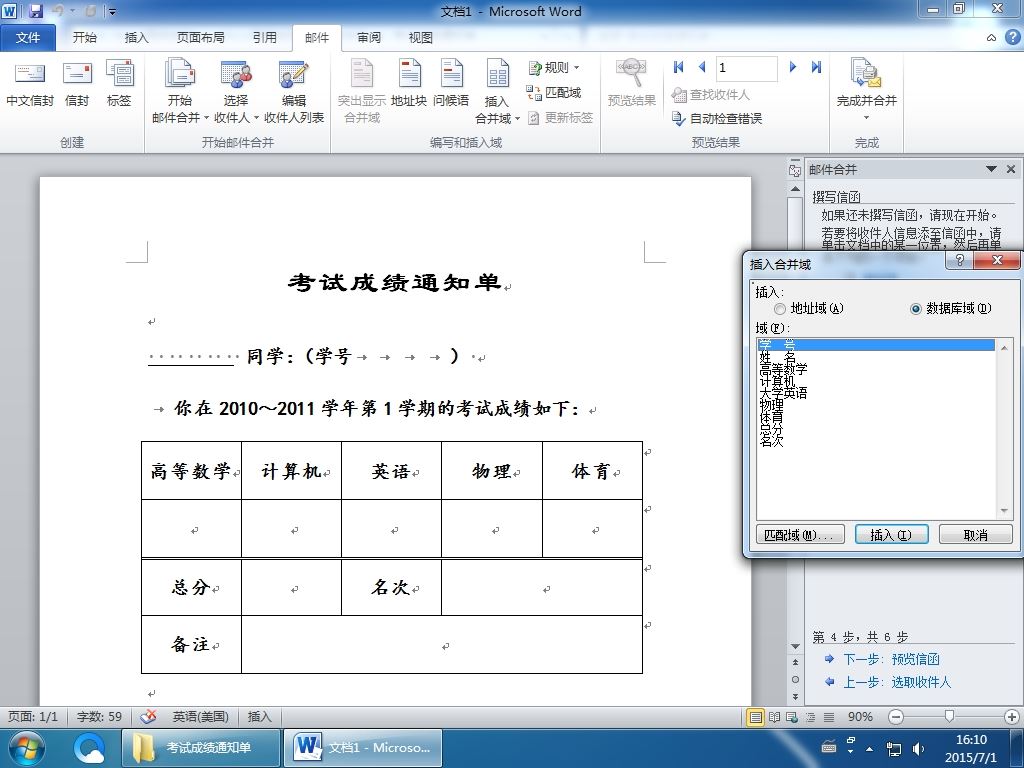Select Web Layout view icon
Image resolution: width=1024 pixels, height=768 pixels.
[792, 717]
